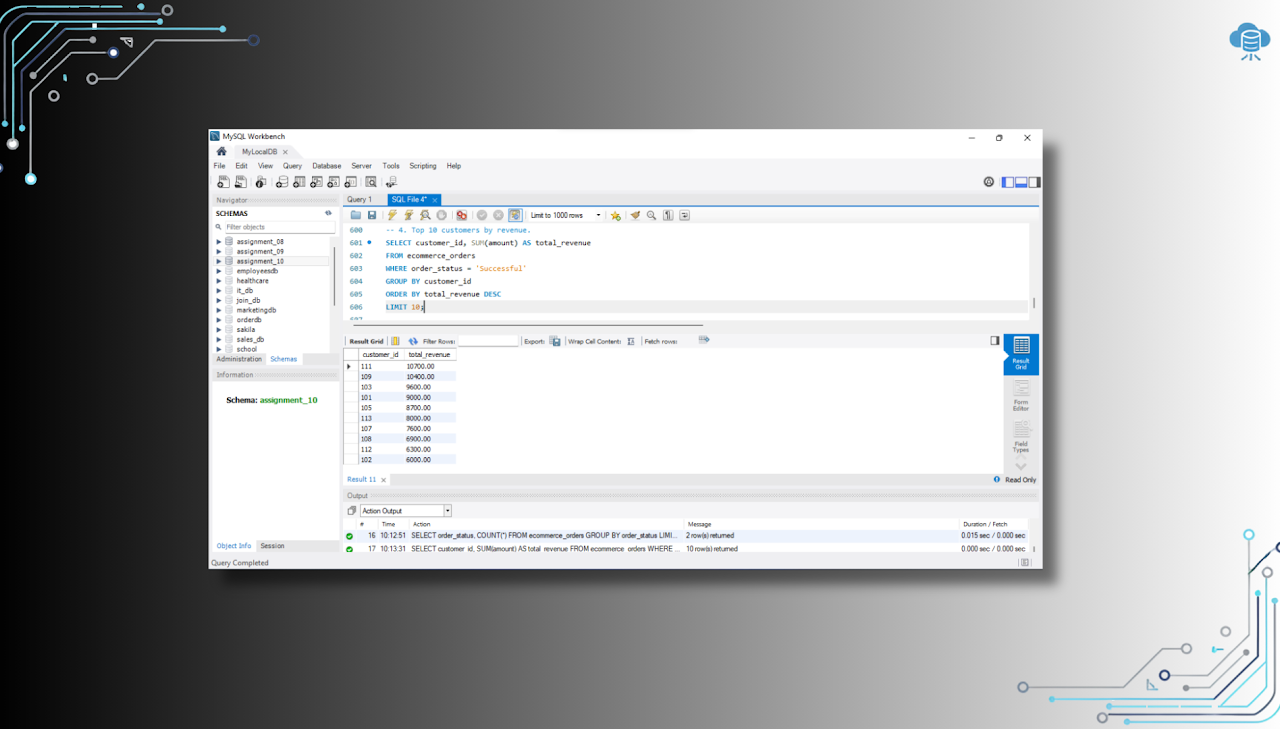Rollback transaction X icon
The image size is (1280, 729).
click(x=498, y=215)
